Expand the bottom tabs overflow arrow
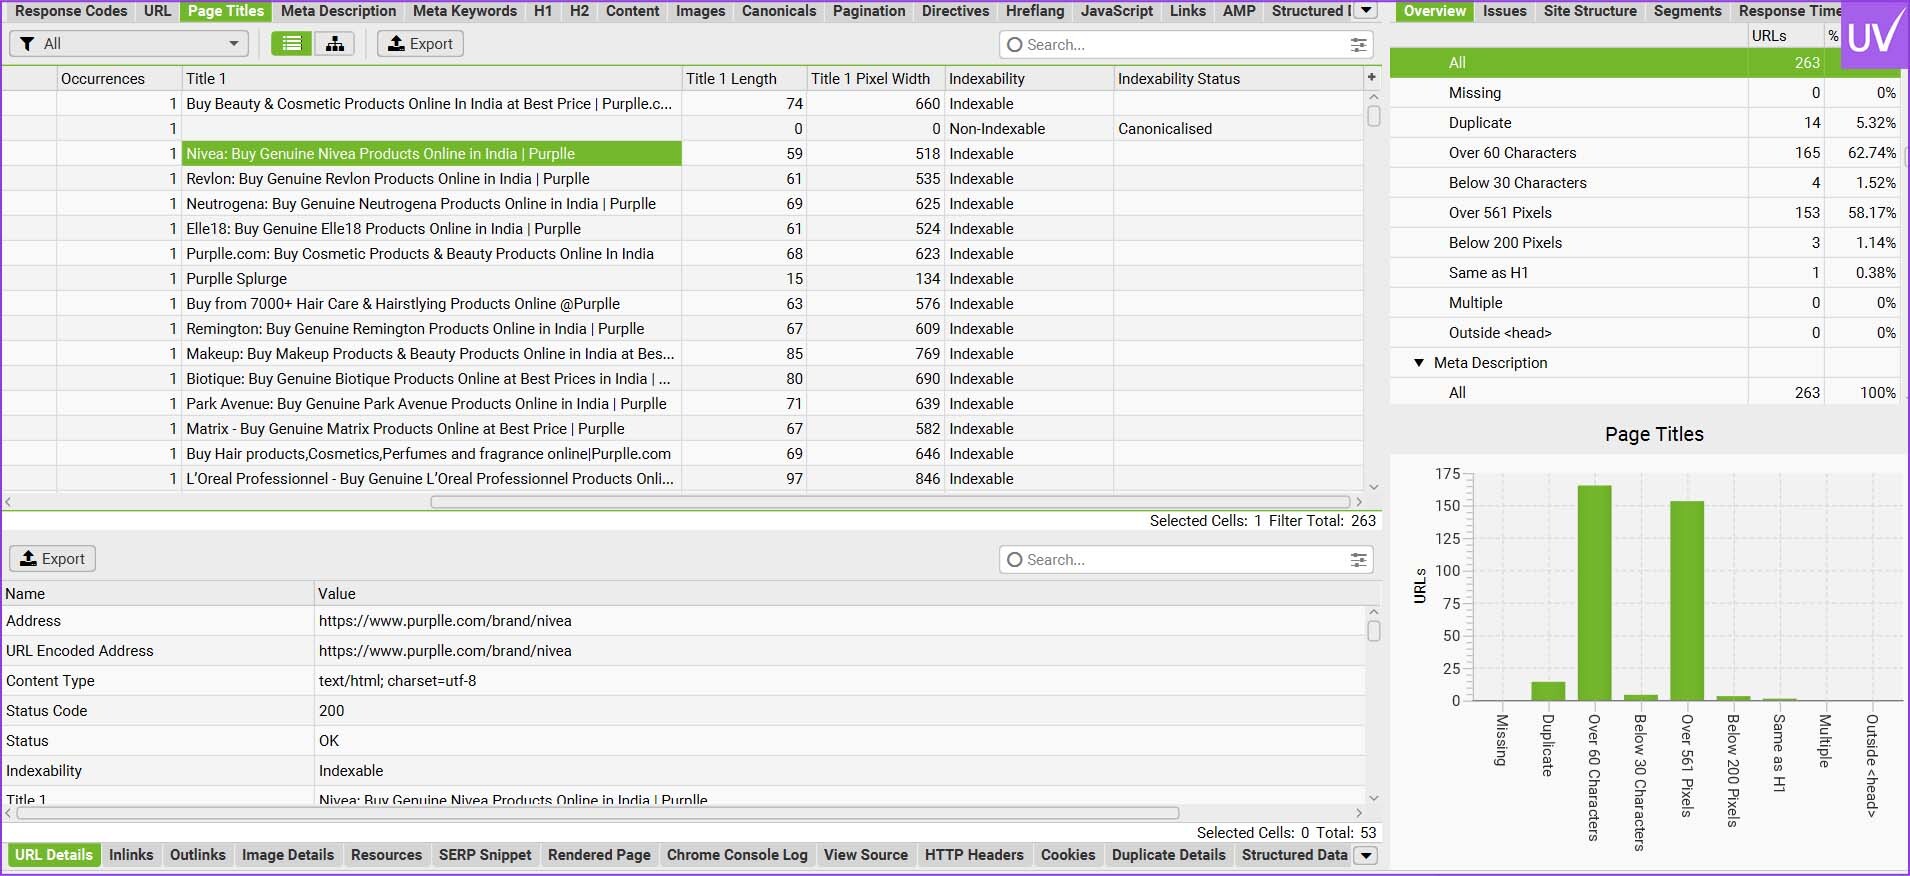 [x=1366, y=855]
